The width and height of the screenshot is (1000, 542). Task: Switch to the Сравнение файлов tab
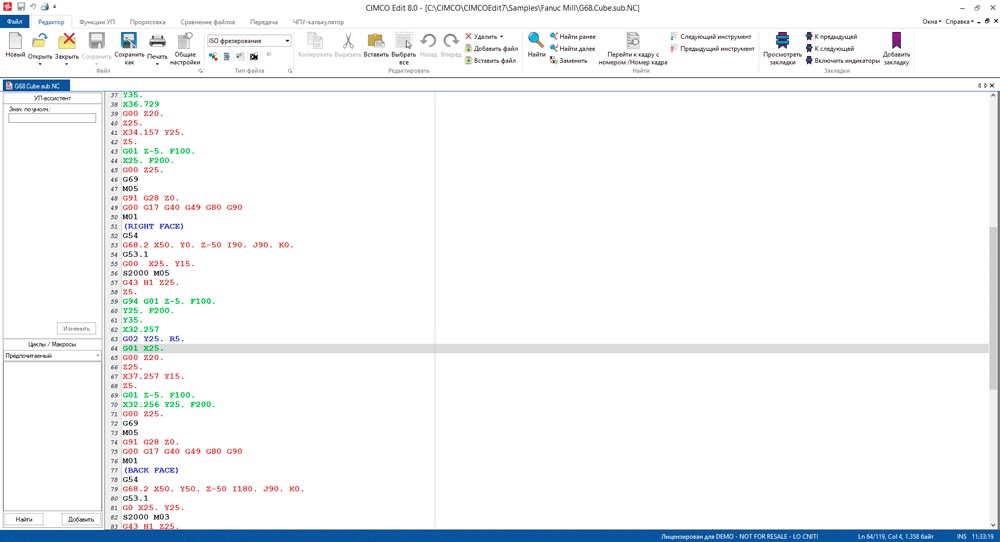tap(207, 22)
